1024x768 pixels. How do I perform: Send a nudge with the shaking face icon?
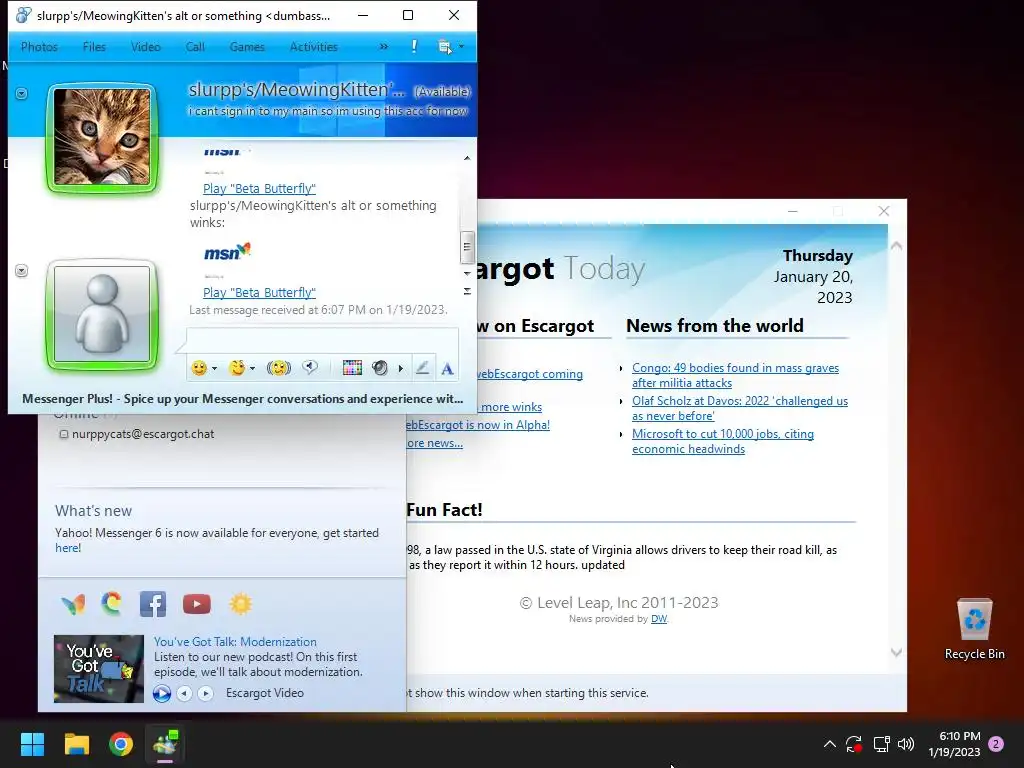pos(279,368)
